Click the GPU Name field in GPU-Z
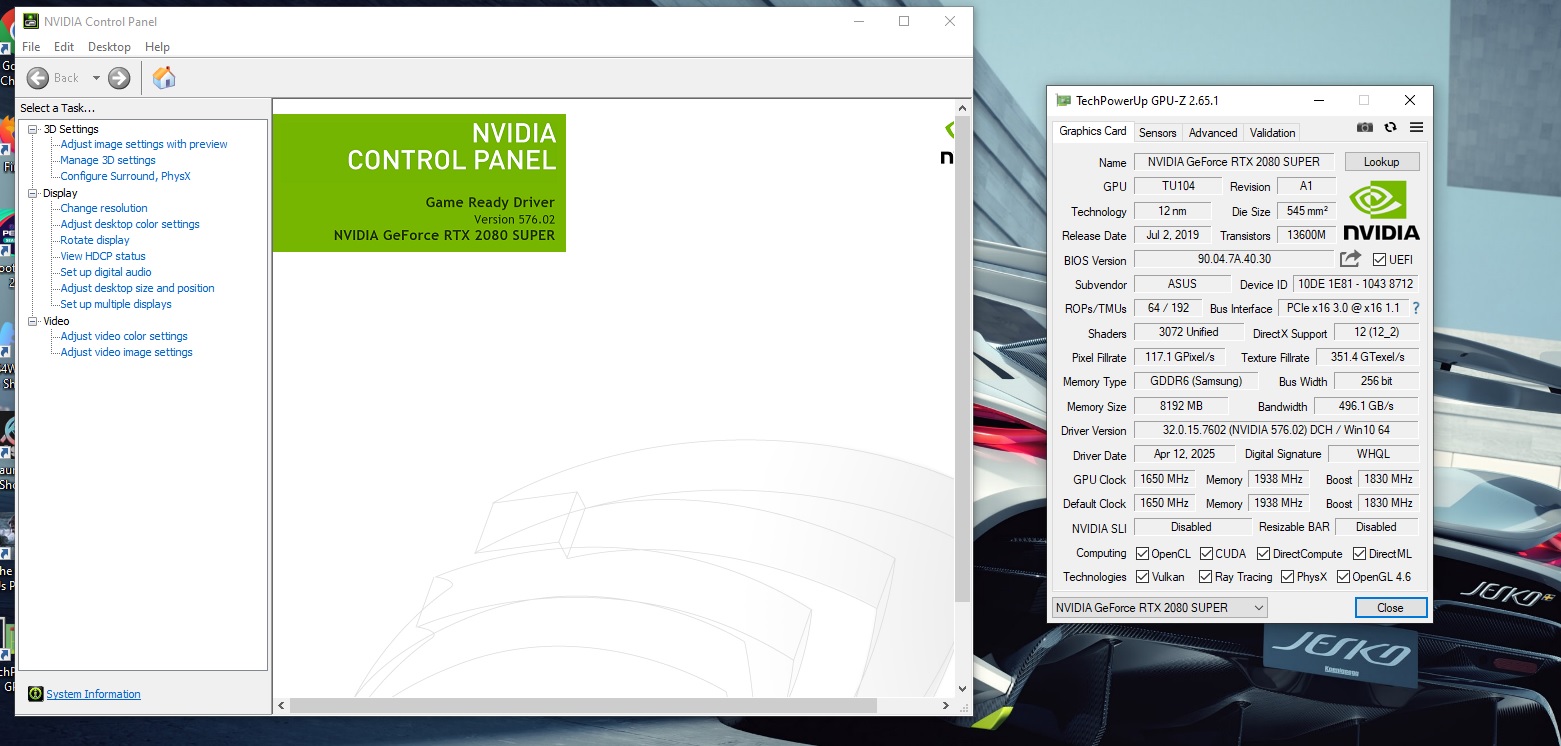This screenshot has width=1561, height=746. click(x=1235, y=162)
